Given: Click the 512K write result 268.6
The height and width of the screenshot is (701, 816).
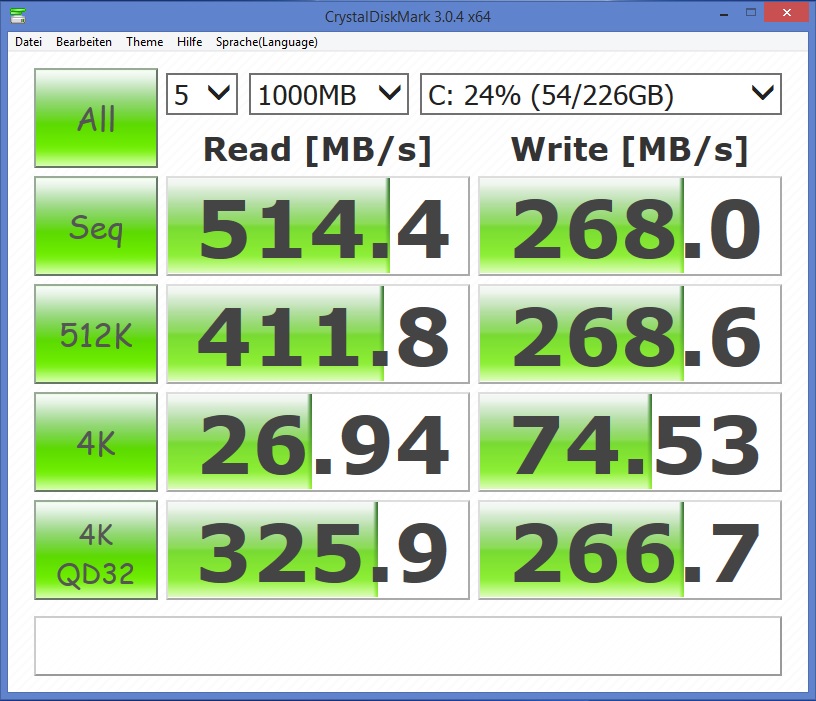Looking at the screenshot, I should 630,334.
